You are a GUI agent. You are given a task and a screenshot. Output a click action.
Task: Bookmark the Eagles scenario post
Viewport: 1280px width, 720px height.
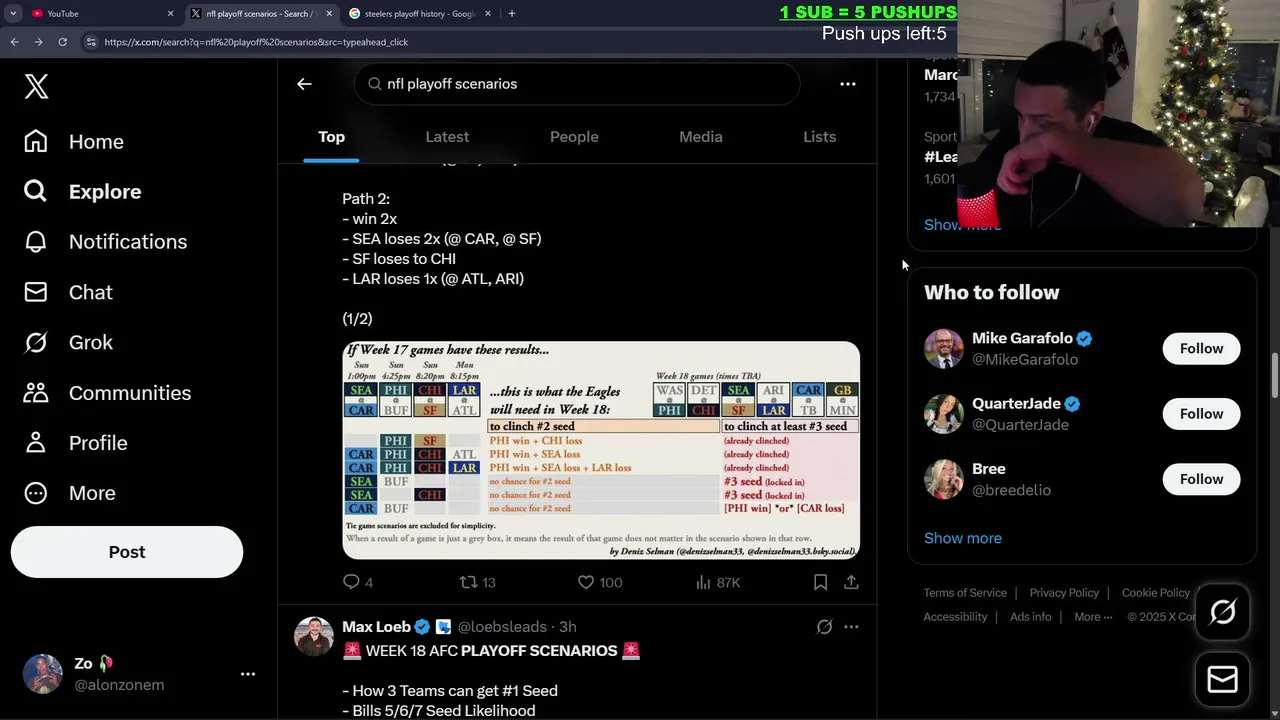click(x=820, y=582)
